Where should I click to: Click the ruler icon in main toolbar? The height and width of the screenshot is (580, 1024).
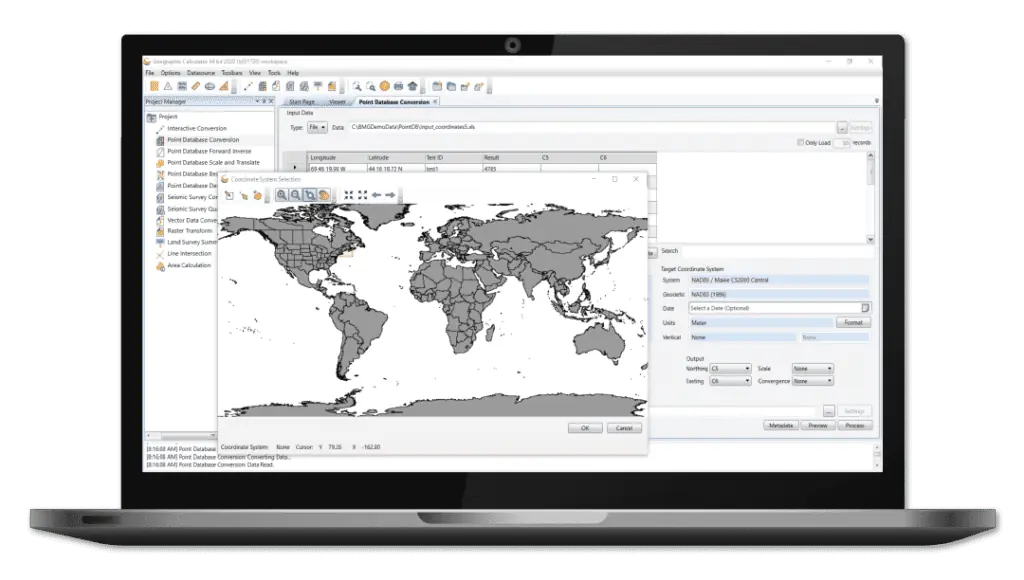click(x=196, y=86)
